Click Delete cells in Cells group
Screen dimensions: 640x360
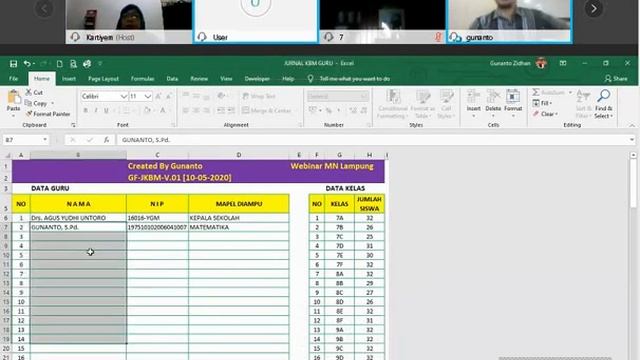click(x=493, y=104)
